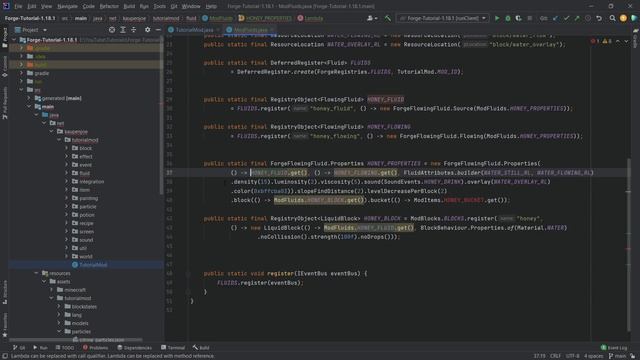
Task: Click the Project panel horizontal scrollbar
Action: pyautogui.click(x=76, y=339)
